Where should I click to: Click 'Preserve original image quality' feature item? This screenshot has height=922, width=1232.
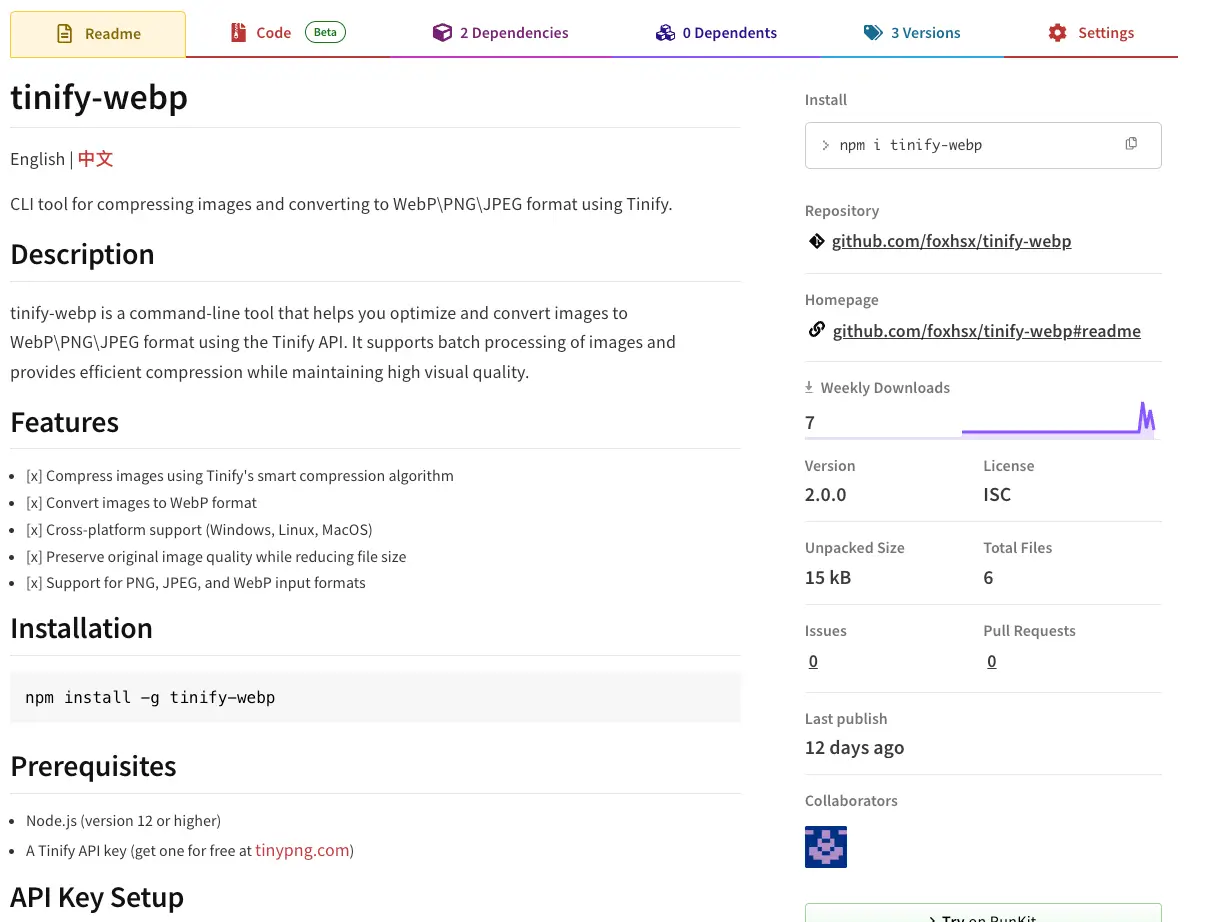[x=216, y=557]
